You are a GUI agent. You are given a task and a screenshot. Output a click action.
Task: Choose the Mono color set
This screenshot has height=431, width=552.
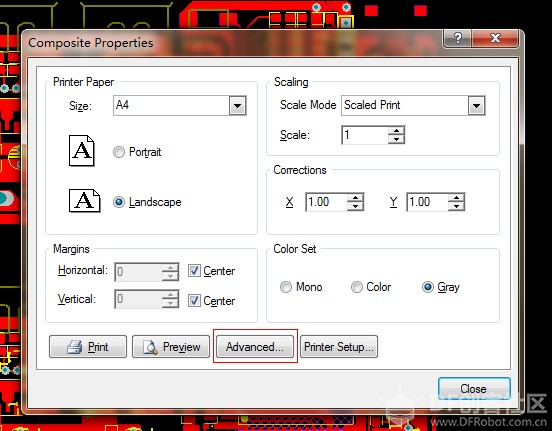tap(286, 287)
